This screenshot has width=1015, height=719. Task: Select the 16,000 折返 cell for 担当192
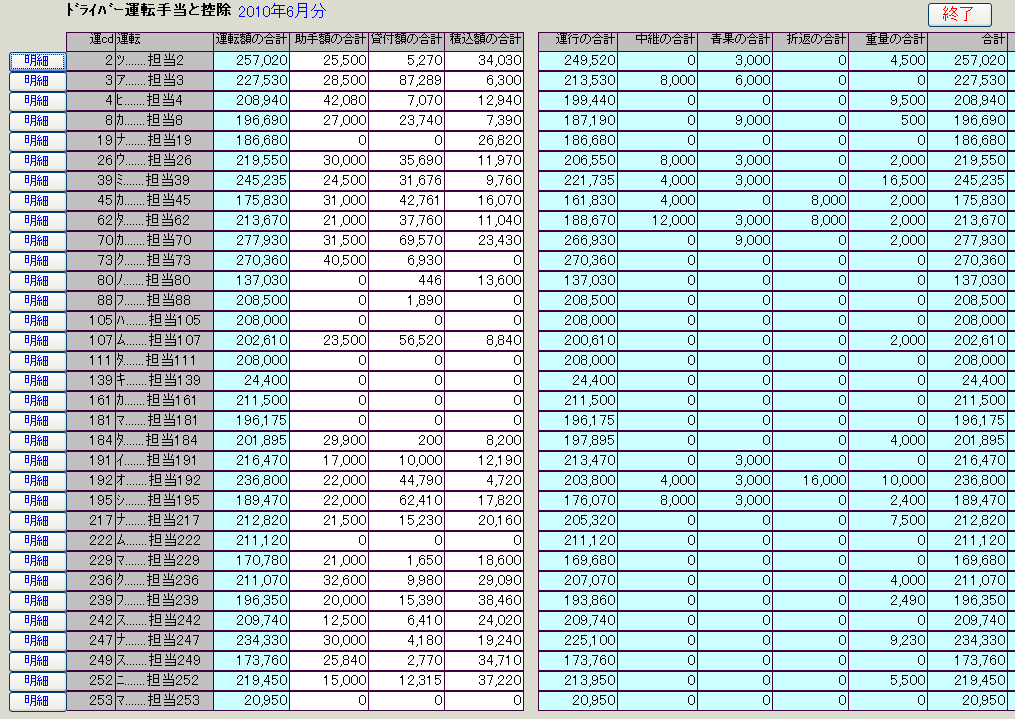coord(811,481)
